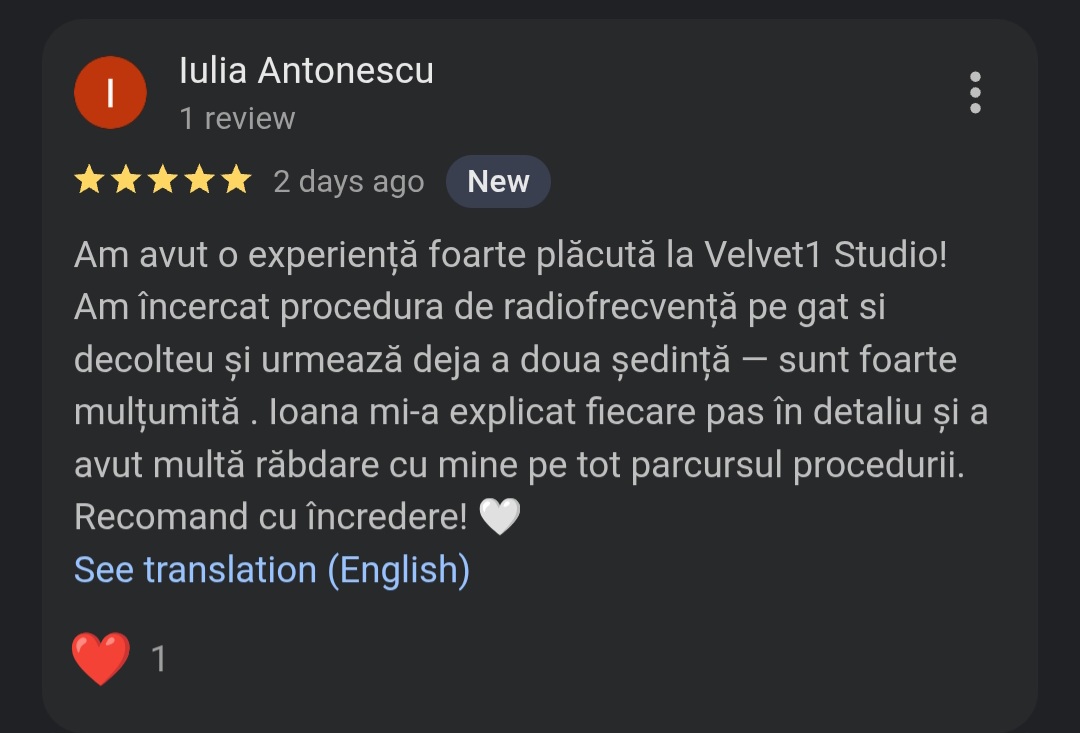Expand review options via the vertical dots
The width and height of the screenshot is (1080, 733).
click(975, 92)
